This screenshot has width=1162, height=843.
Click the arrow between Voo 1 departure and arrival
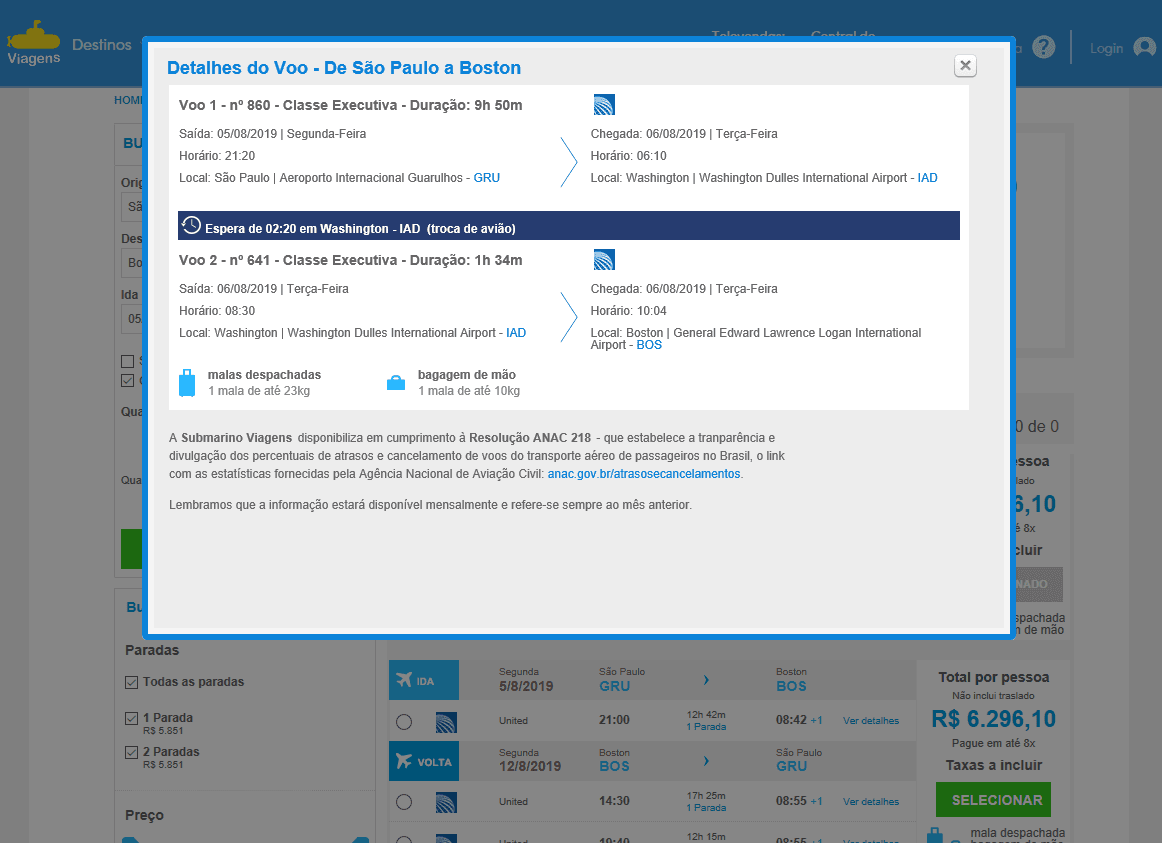click(x=568, y=161)
